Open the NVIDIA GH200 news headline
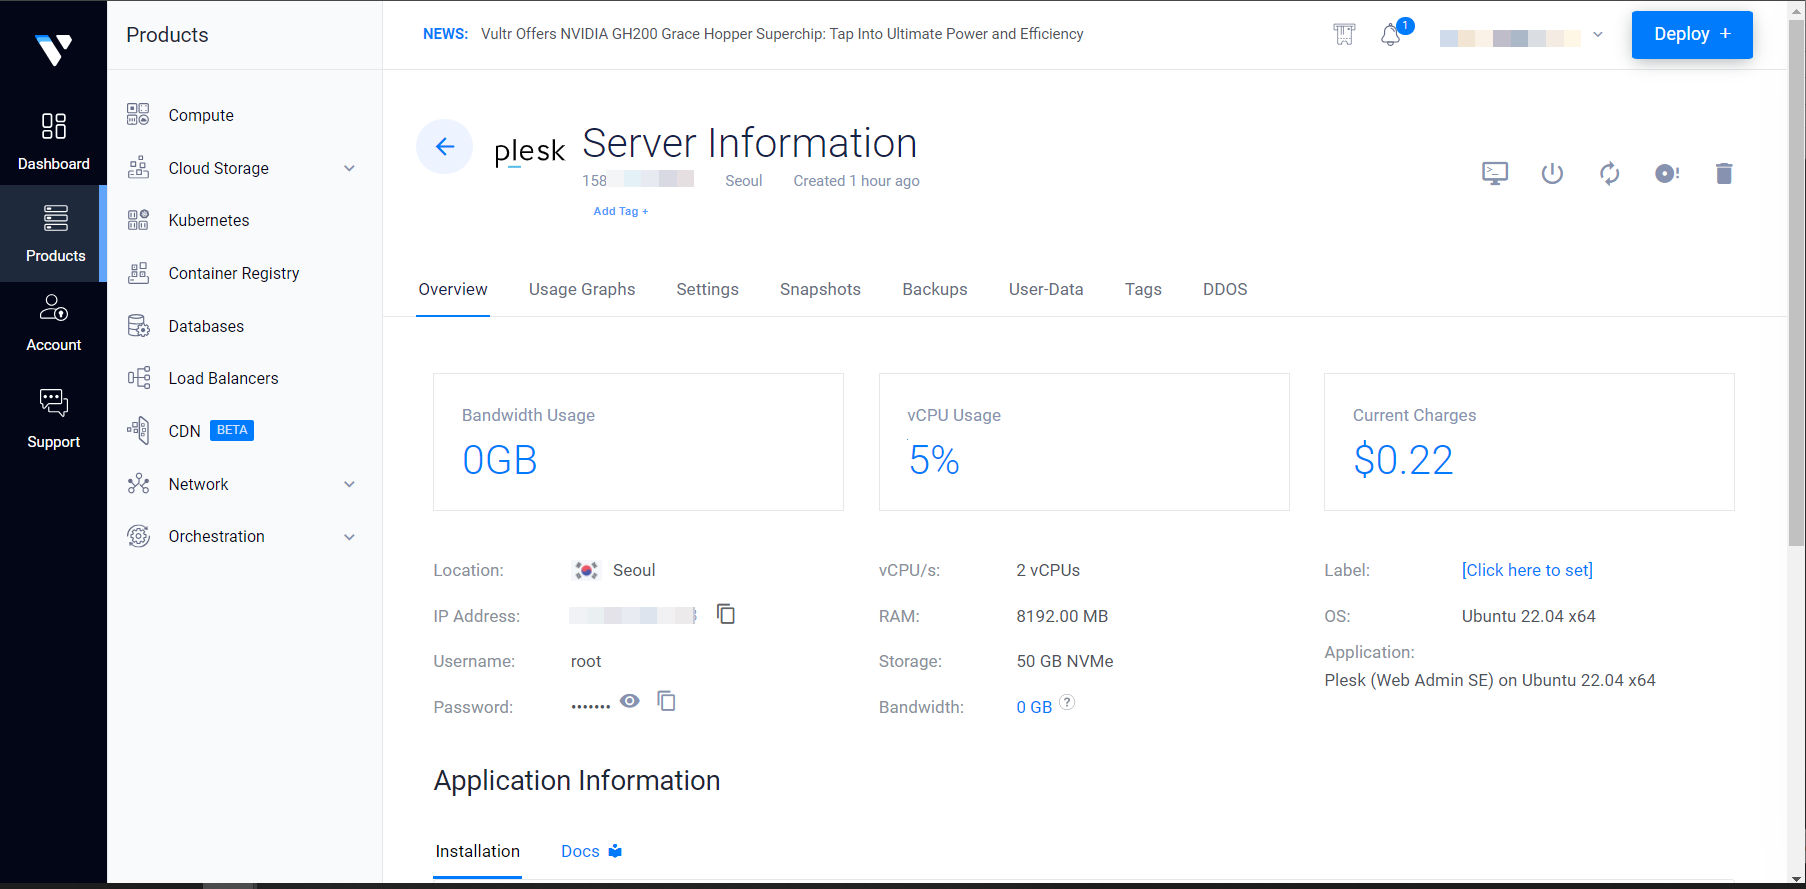The width and height of the screenshot is (1806, 889). point(782,34)
